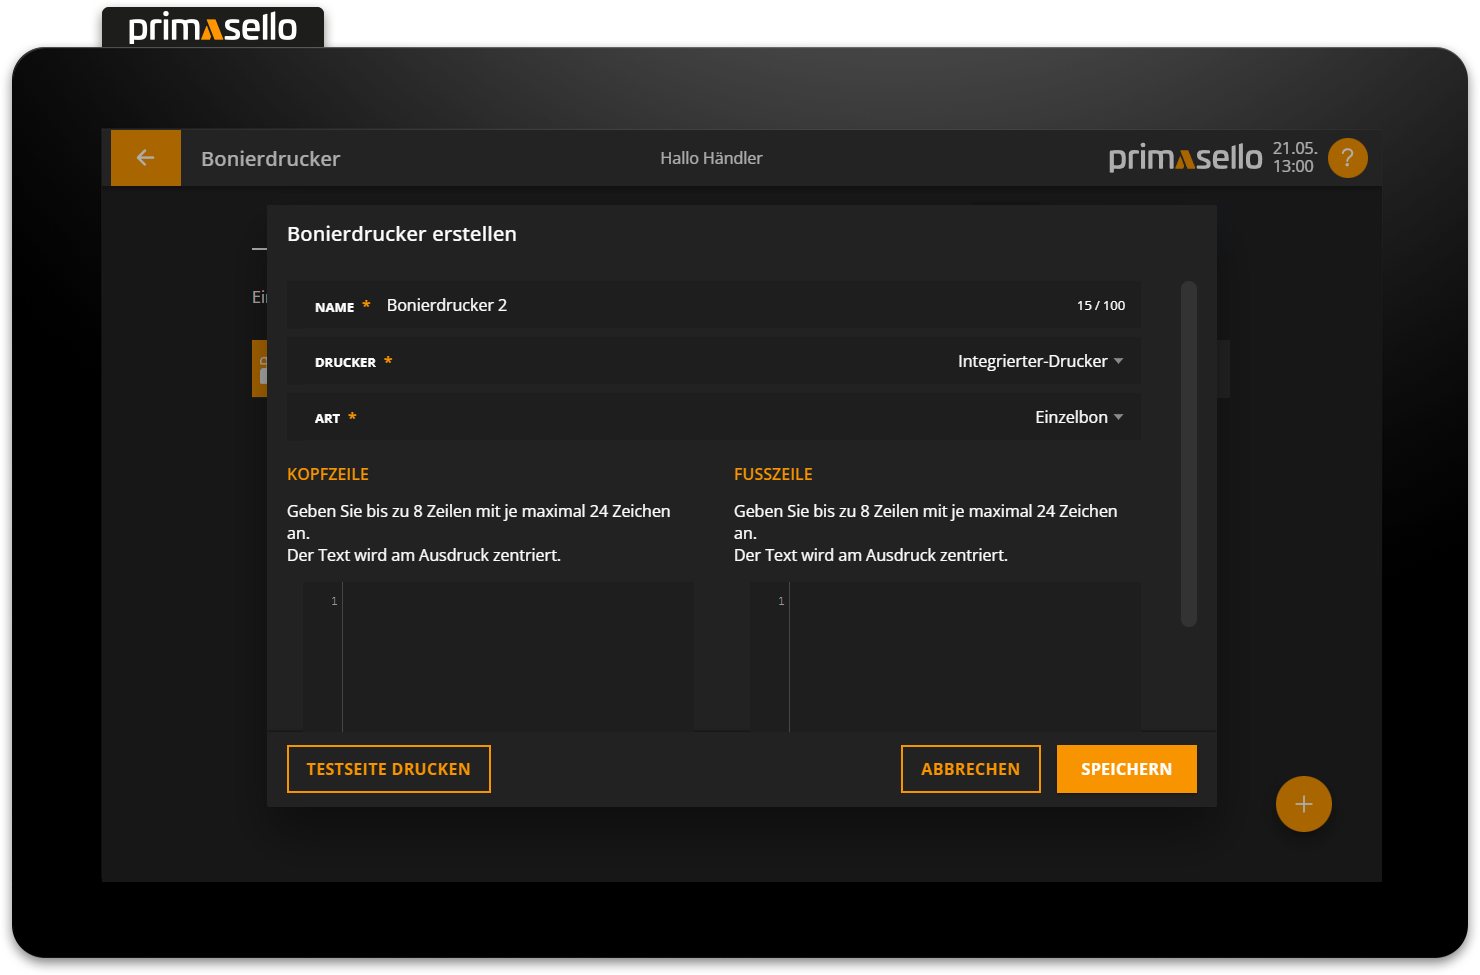Select the primasello tab at the top left
The height and width of the screenshot is (975, 1480).
(x=213, y=28)
